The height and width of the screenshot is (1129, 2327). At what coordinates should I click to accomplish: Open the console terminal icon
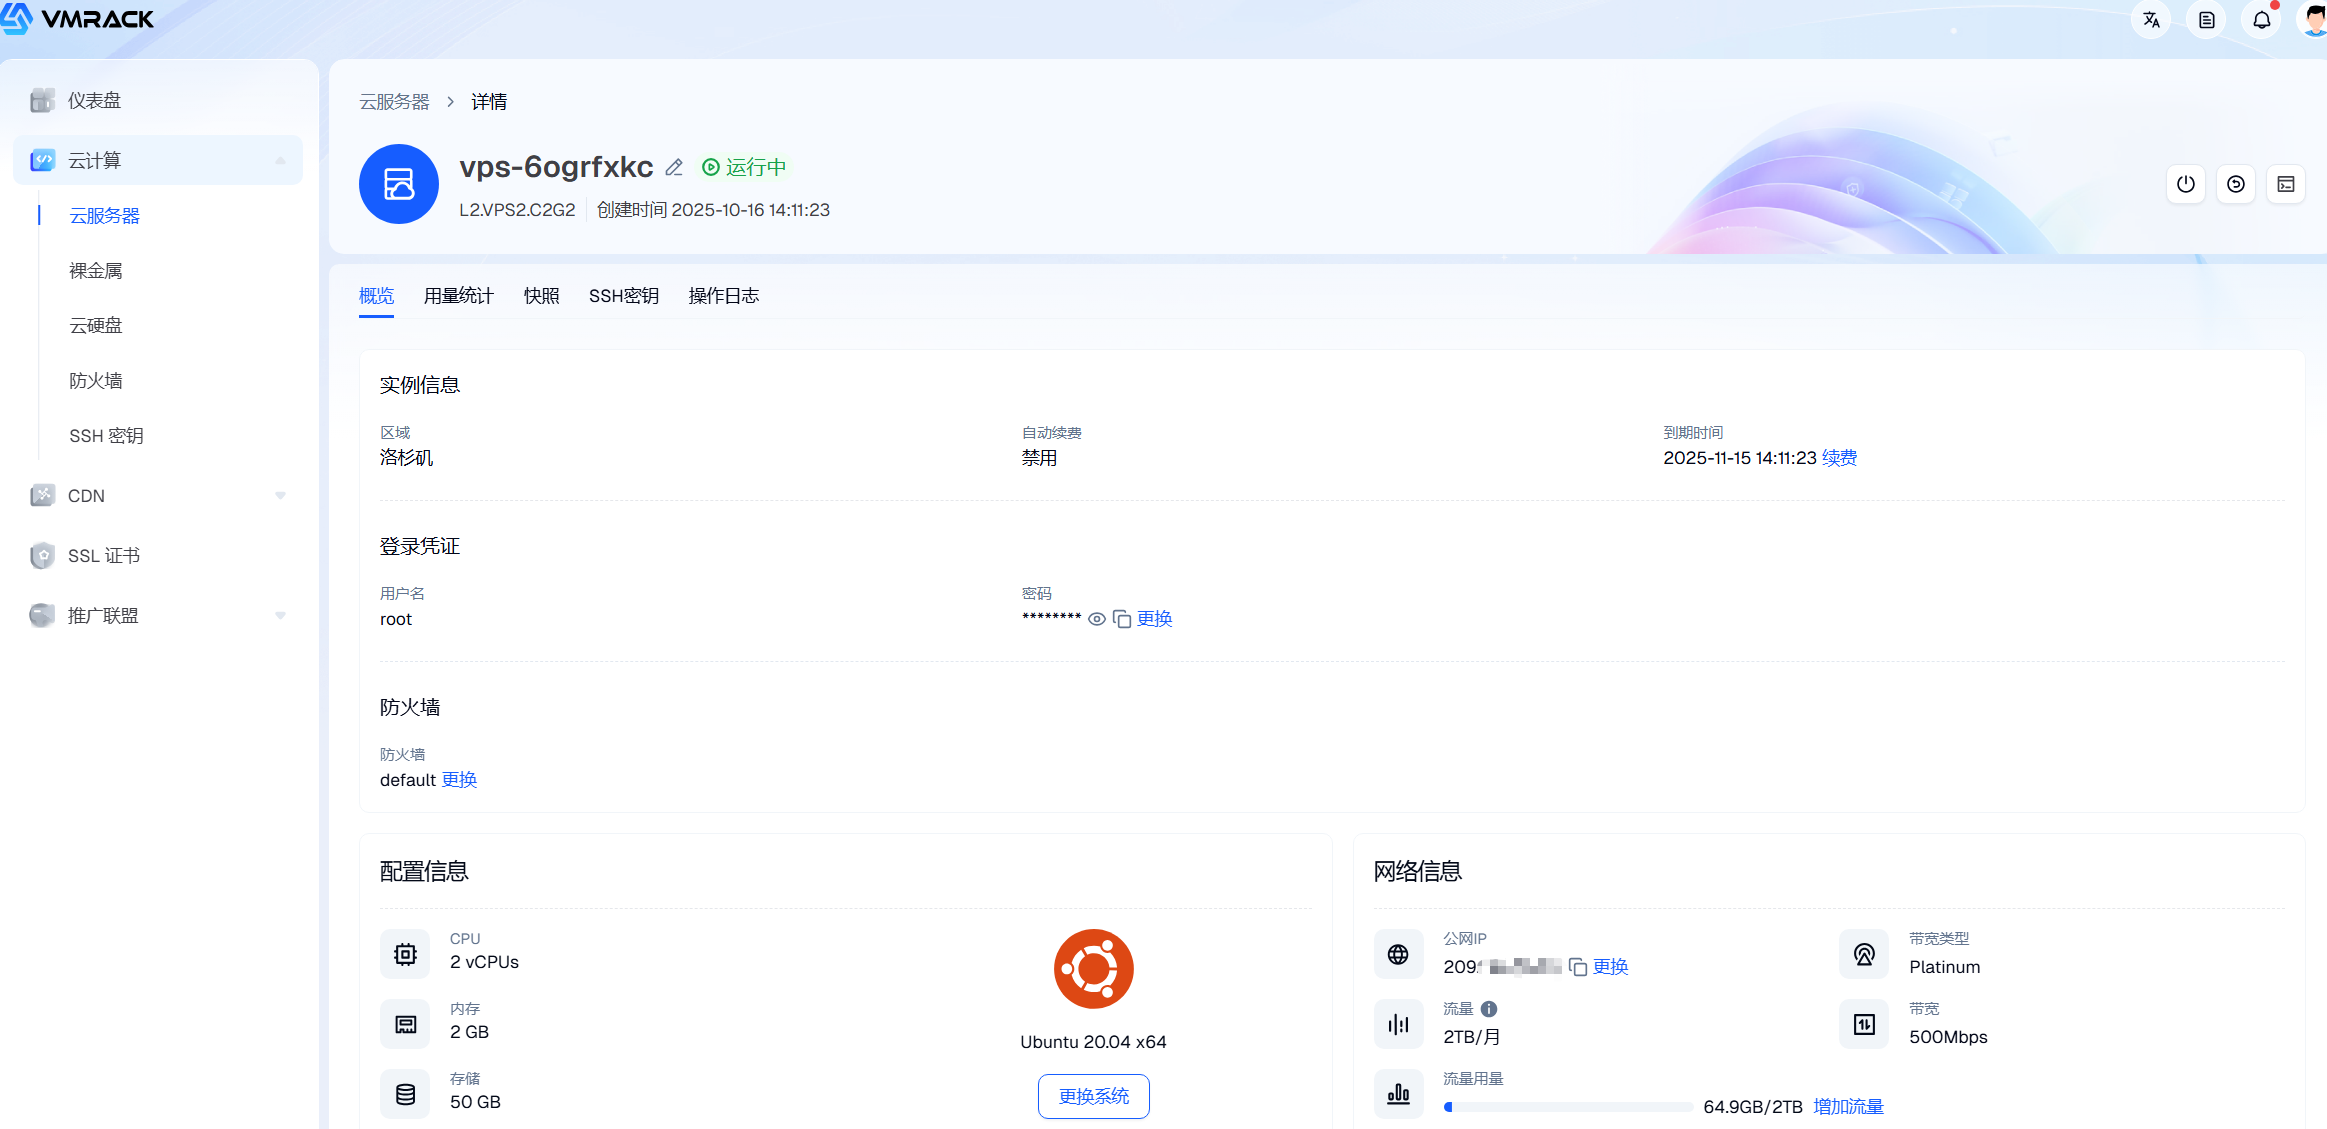click(x=2285, y=184)
